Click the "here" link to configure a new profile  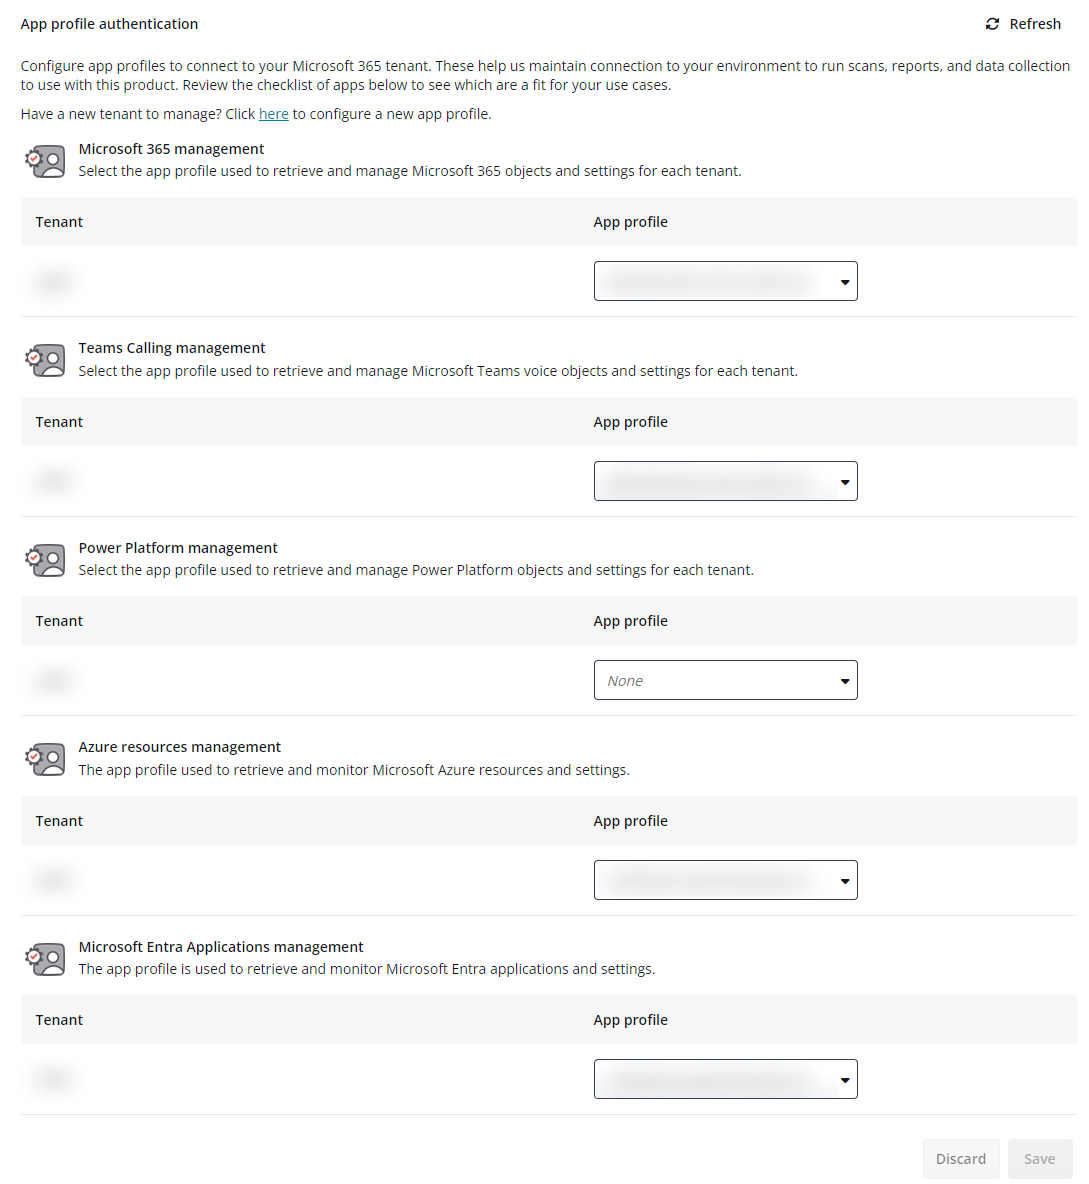pyautogui.click(x=273, y=113)
